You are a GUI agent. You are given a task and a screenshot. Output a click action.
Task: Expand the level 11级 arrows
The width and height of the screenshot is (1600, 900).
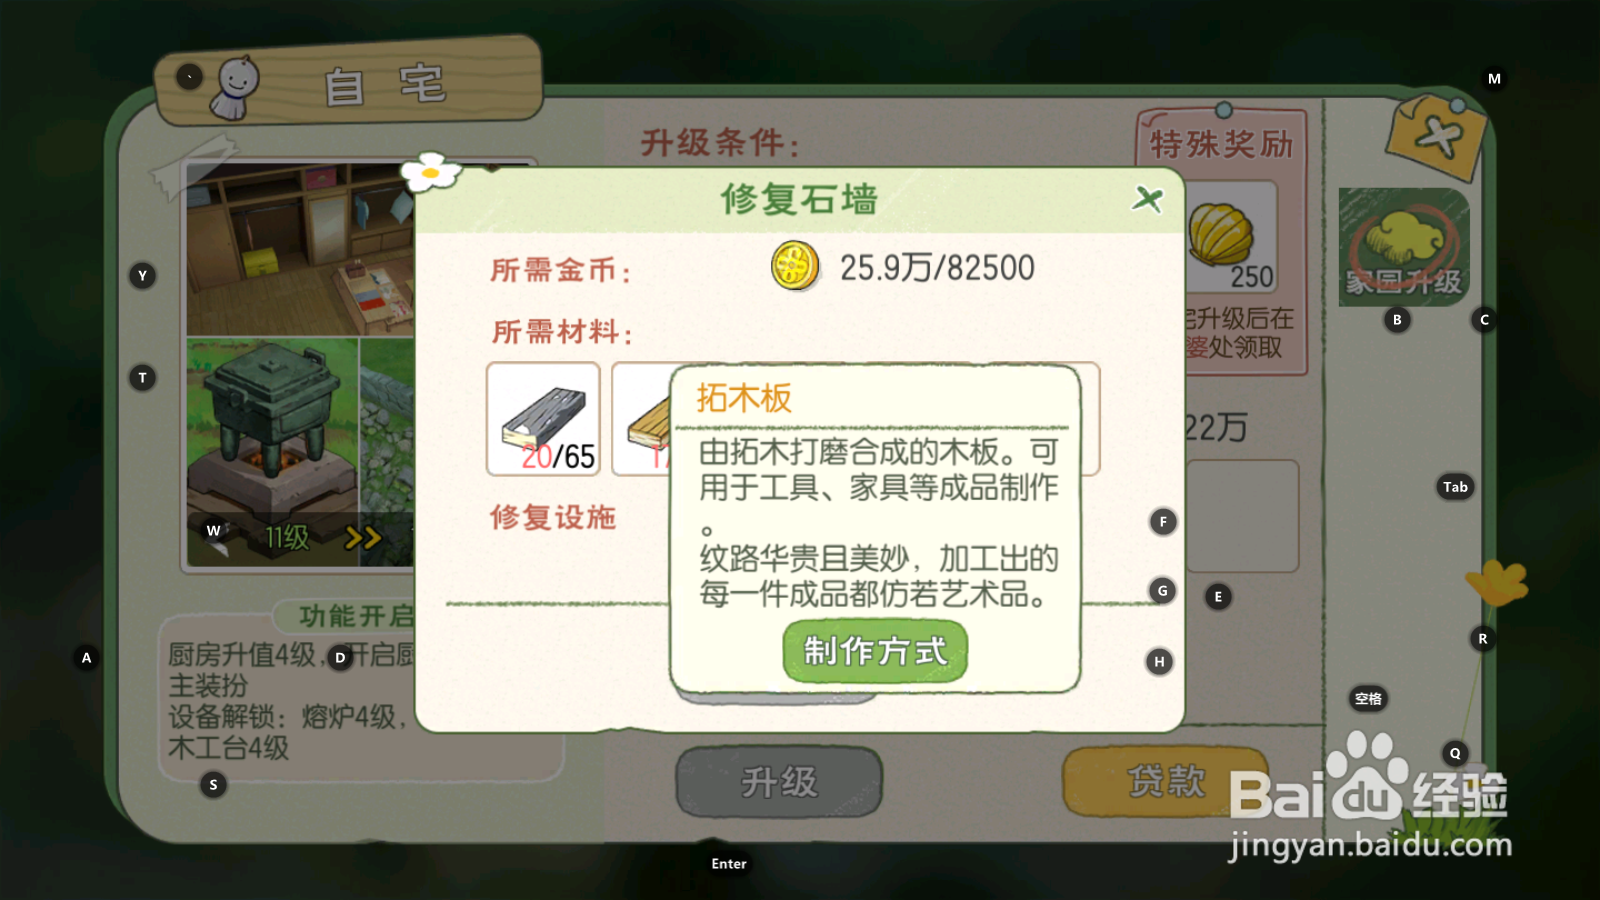click(x=363, y=538)
